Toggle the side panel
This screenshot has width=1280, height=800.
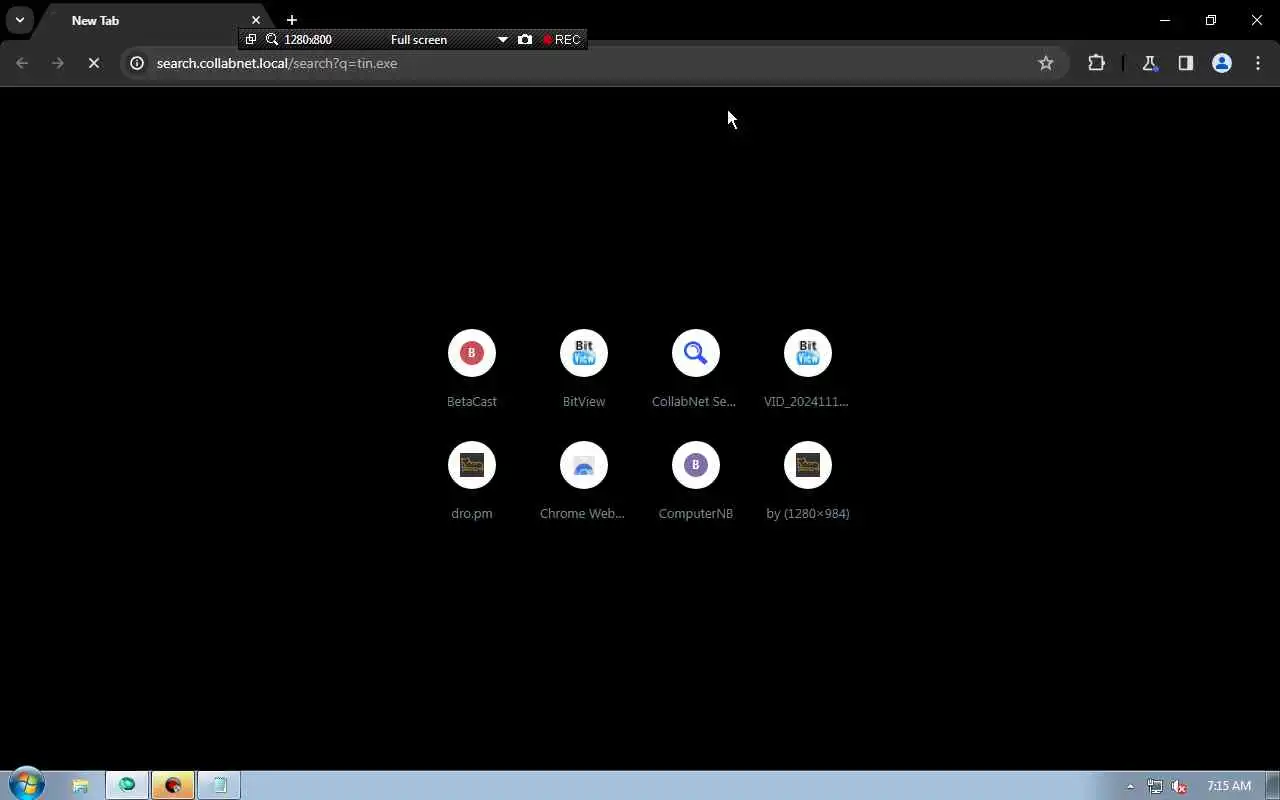tap(1185, 63)
